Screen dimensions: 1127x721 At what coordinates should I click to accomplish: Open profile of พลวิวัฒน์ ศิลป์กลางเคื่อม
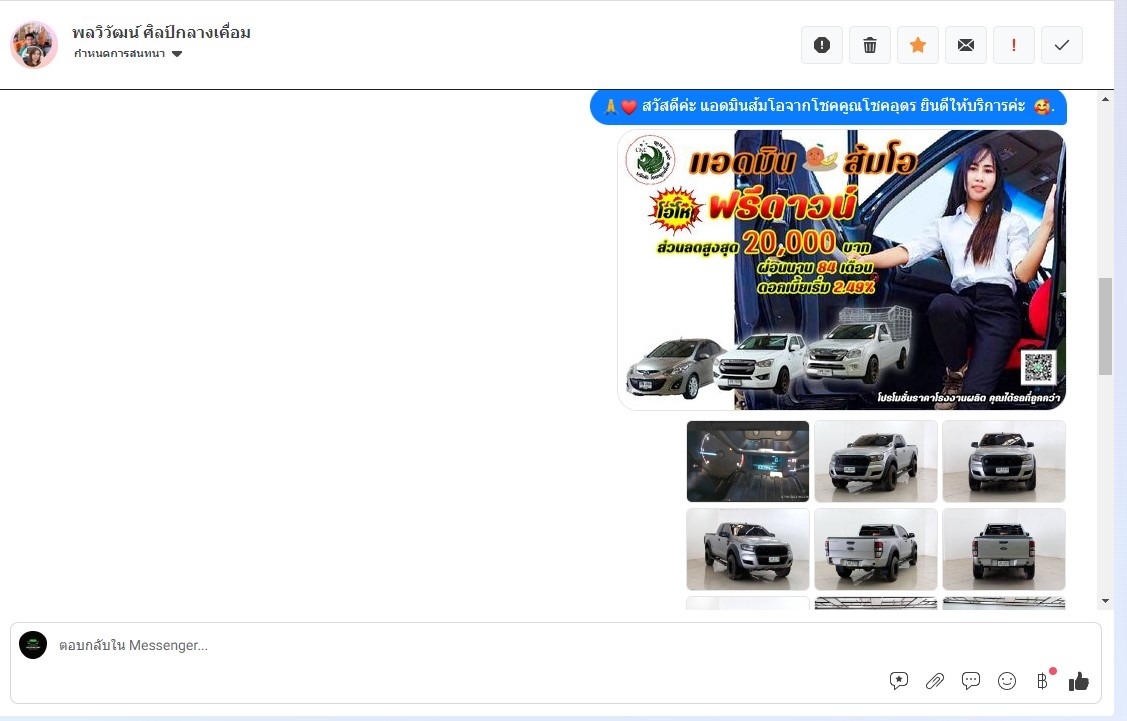(161, 32)
